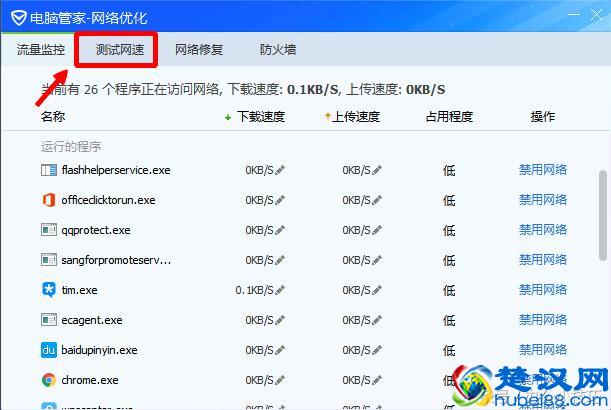Screen dimensions: 611x410
Task: Click the tim.exe star icon
Action: (49, 290)
